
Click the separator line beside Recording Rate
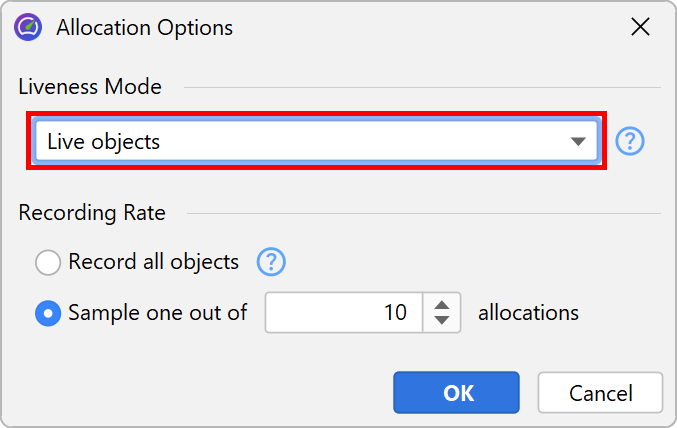pyautogui.click(x=420, y=214)
